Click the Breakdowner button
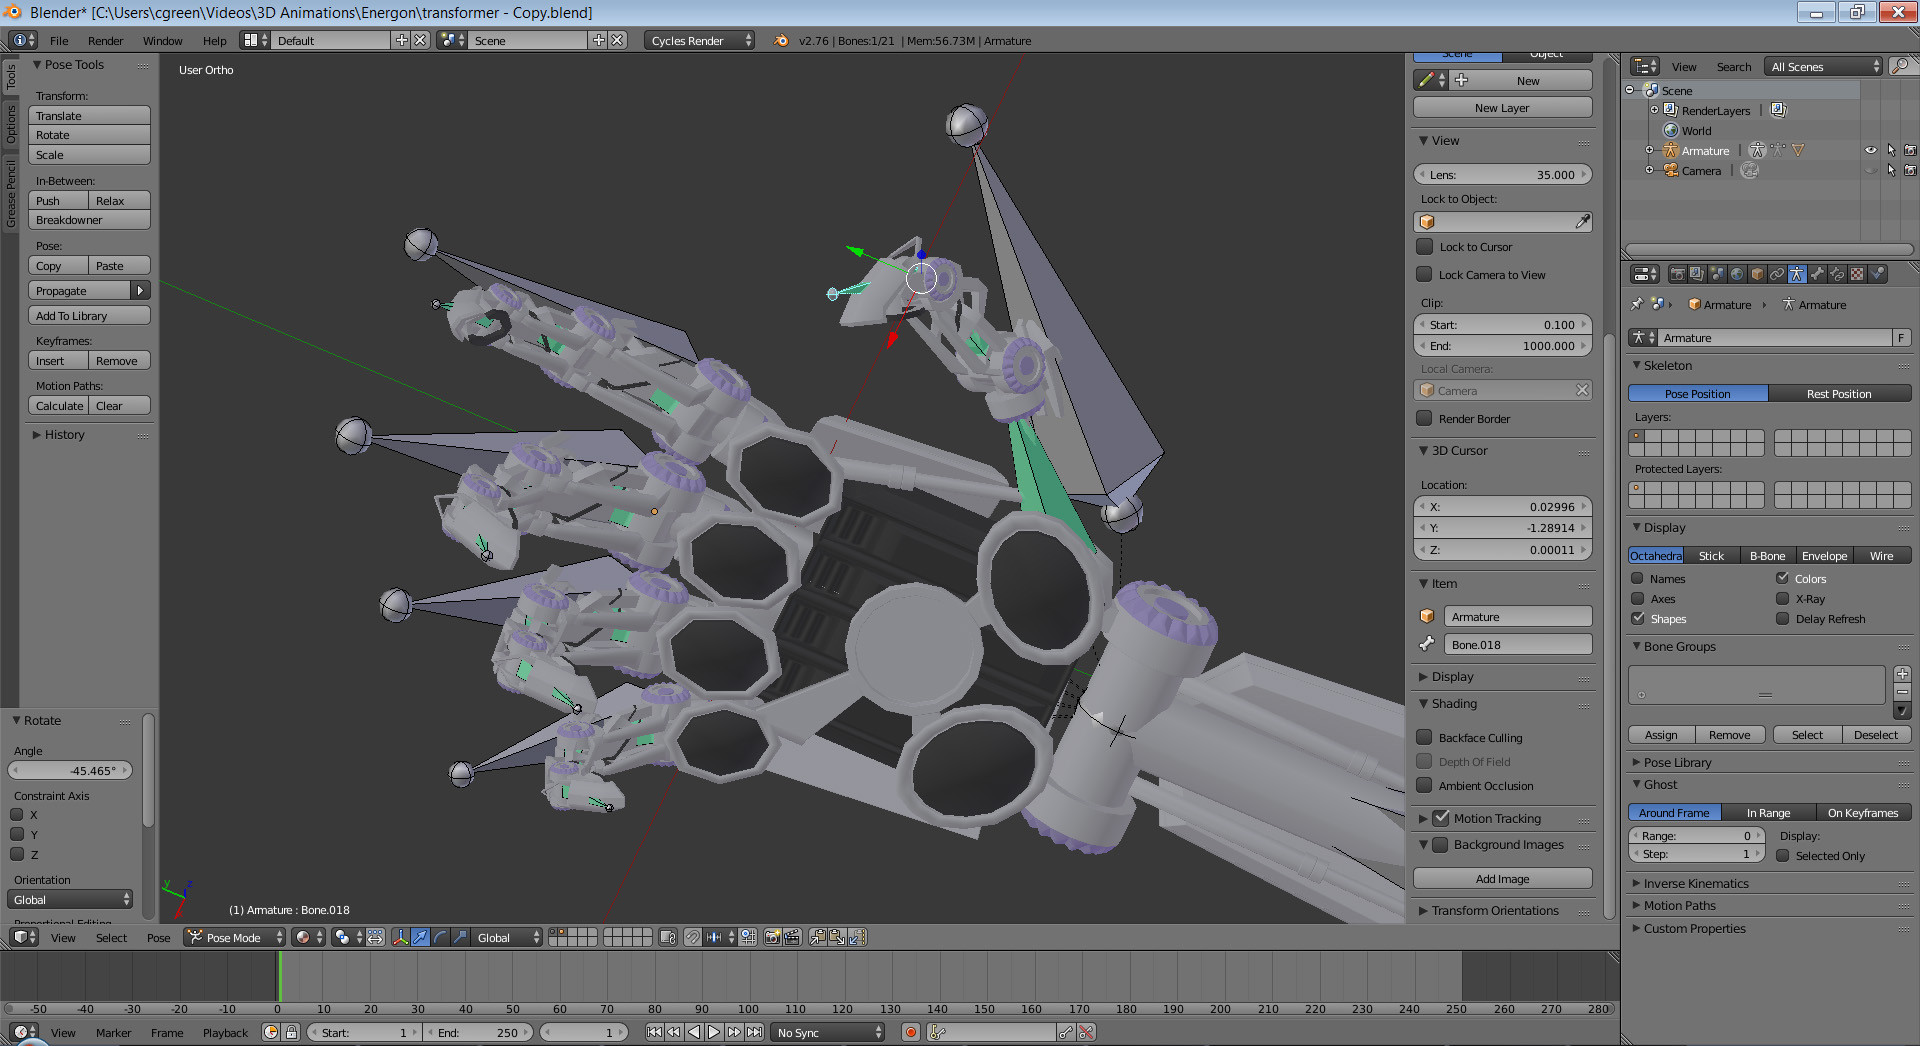Screen dimensions: 1920x1046 pyautogui.click(x=89, y=219)
